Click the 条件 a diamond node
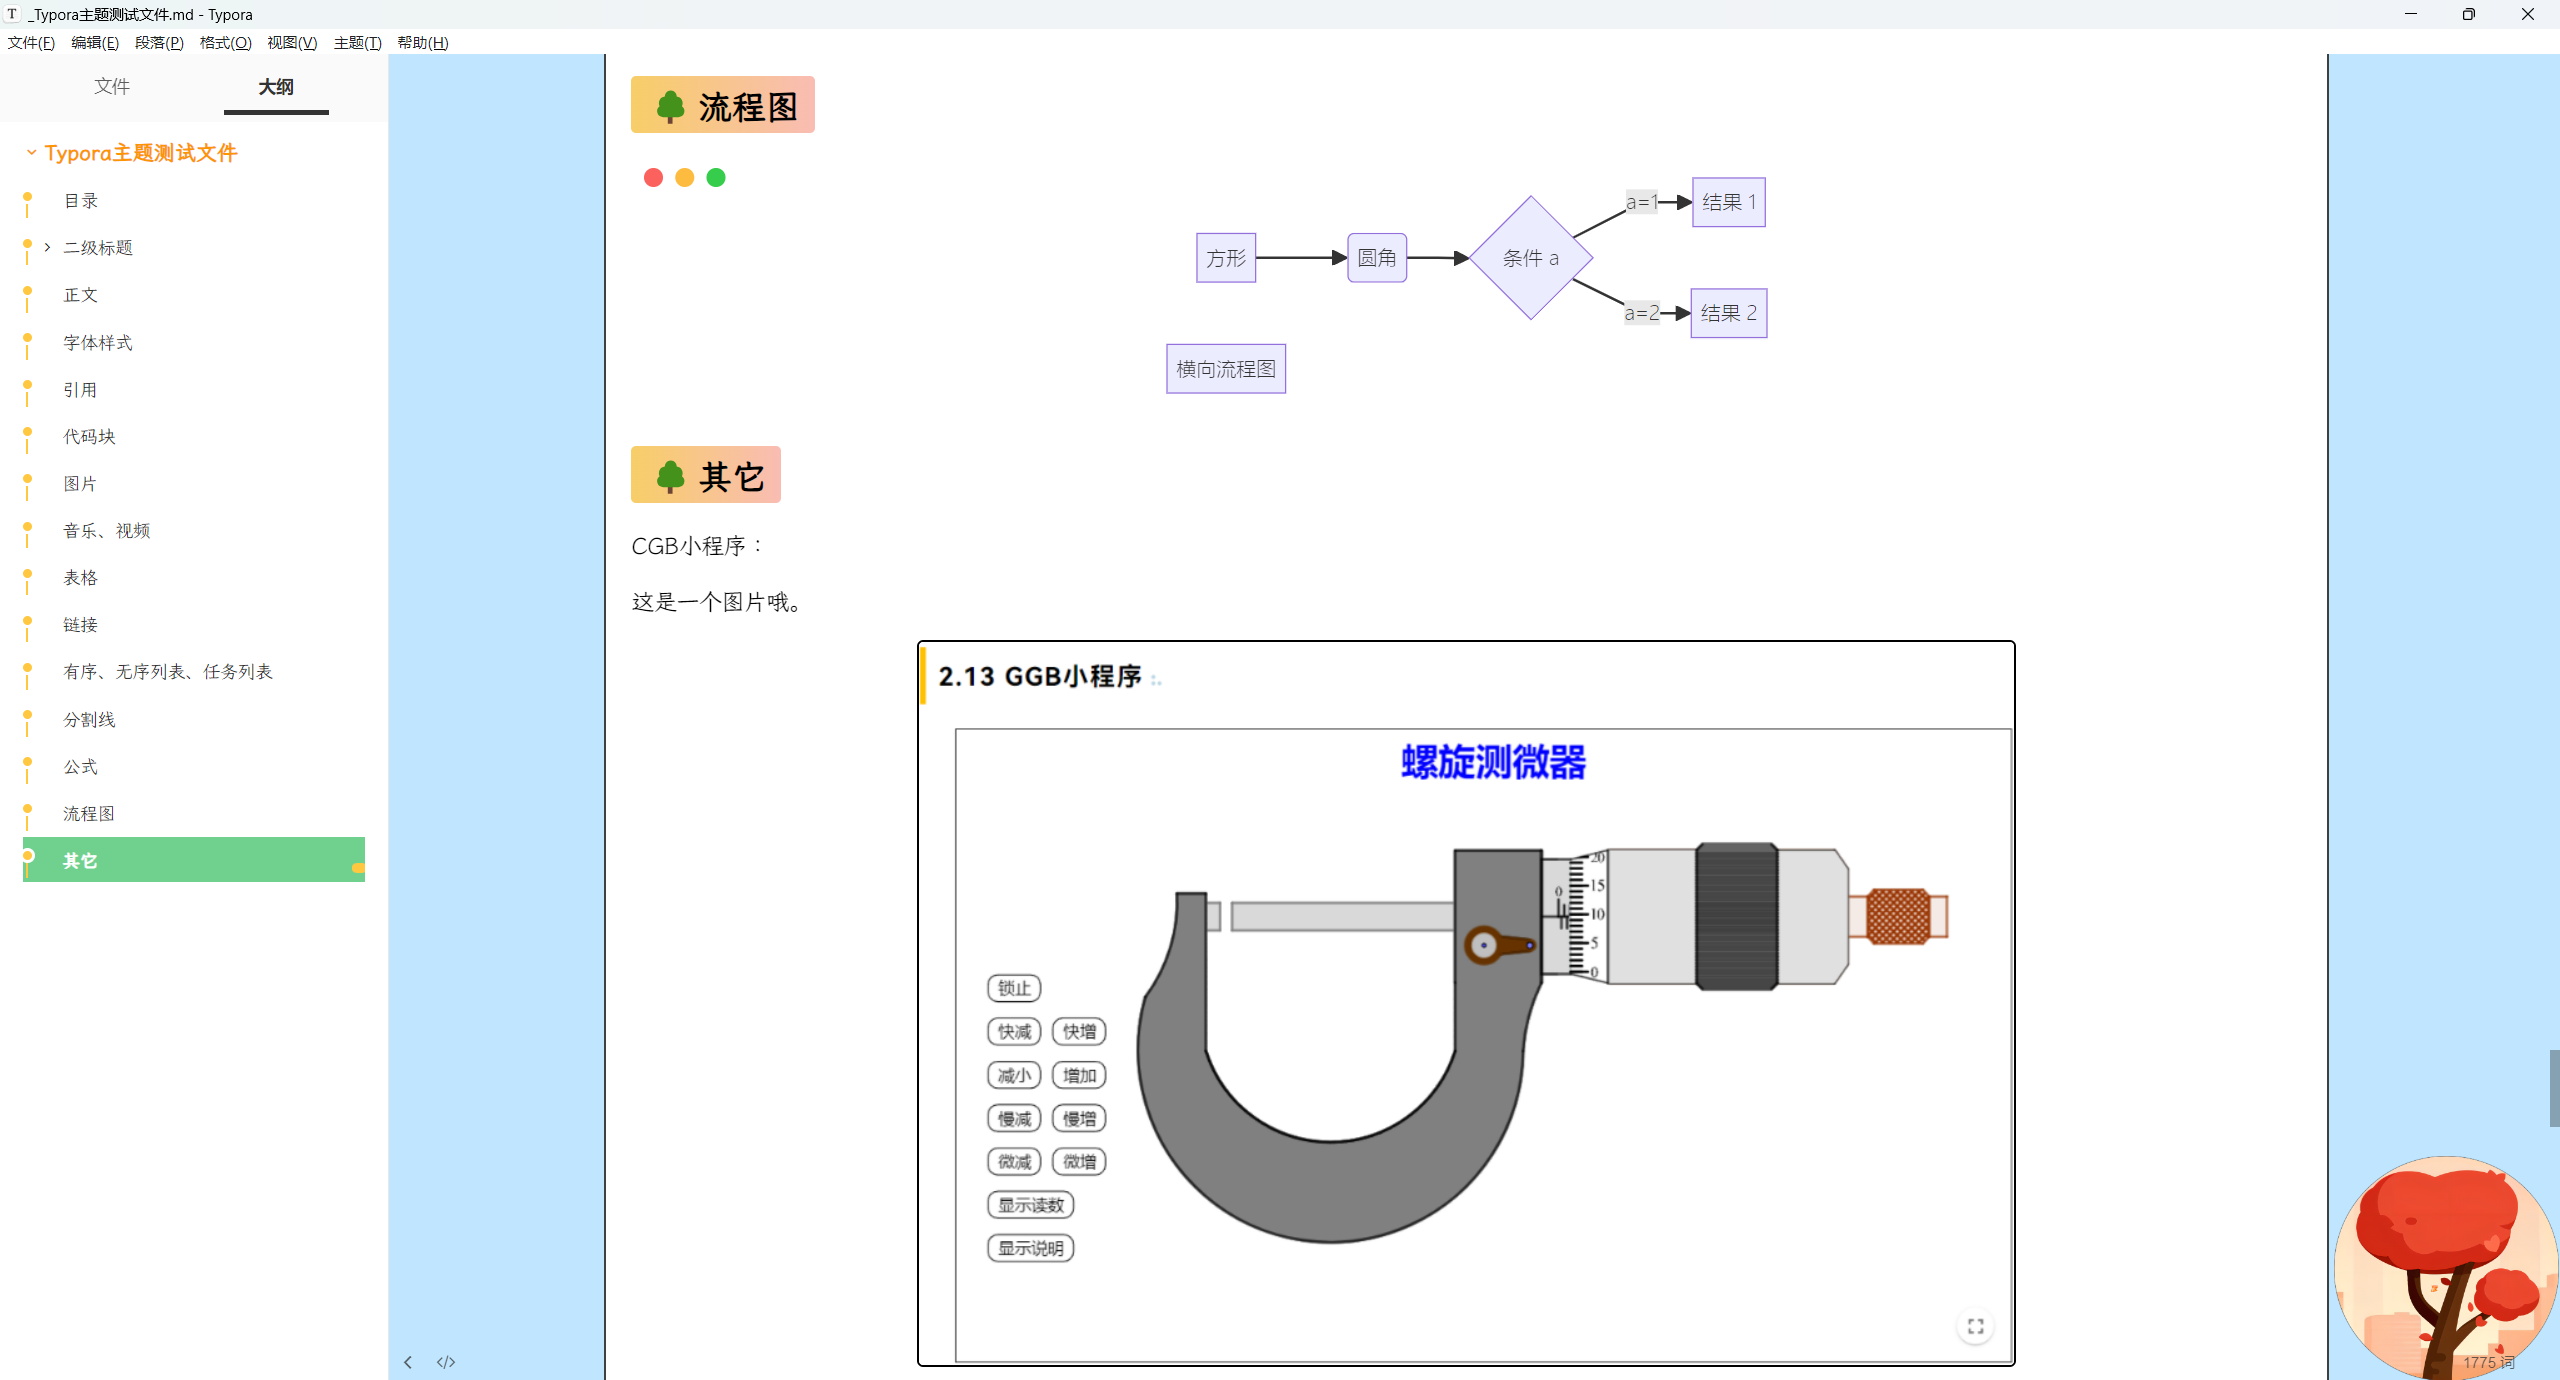The image size is (2560, 1380). click(x=1531, y=258)
